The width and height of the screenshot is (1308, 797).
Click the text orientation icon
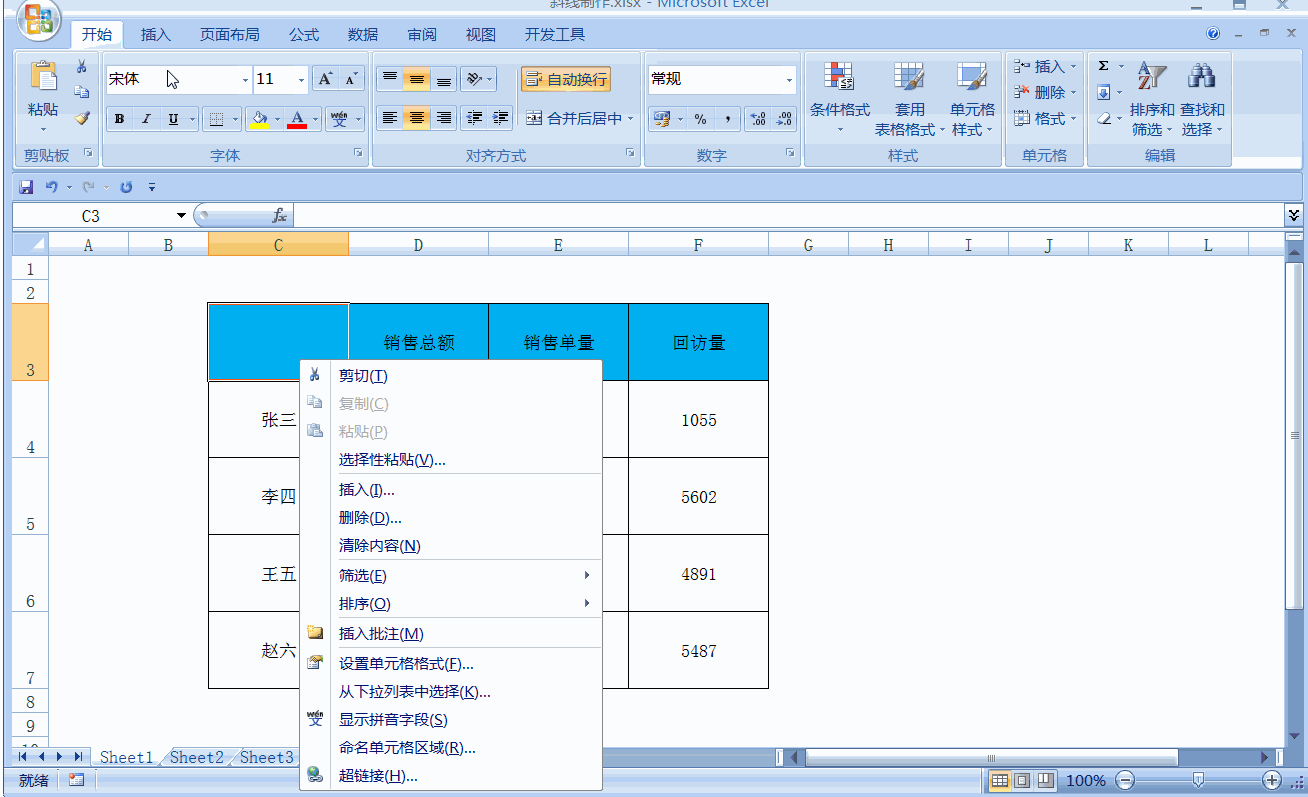point(474,79)
